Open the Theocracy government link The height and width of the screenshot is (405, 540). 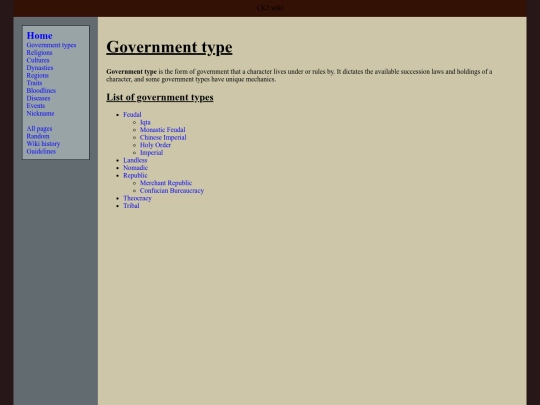(x=137, y=198)
